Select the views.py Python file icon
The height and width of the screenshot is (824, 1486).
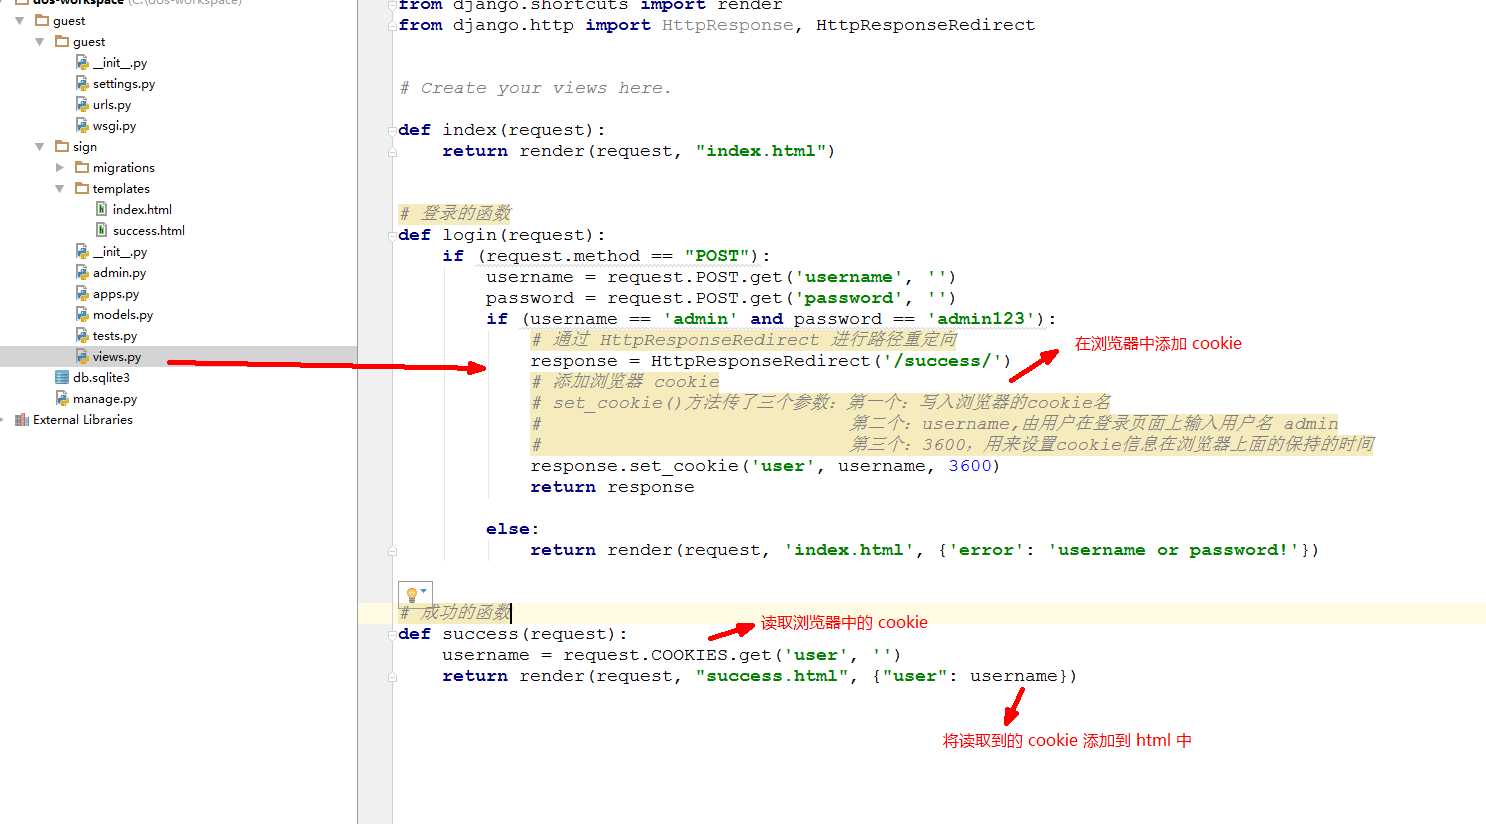[x=82, y=357]
